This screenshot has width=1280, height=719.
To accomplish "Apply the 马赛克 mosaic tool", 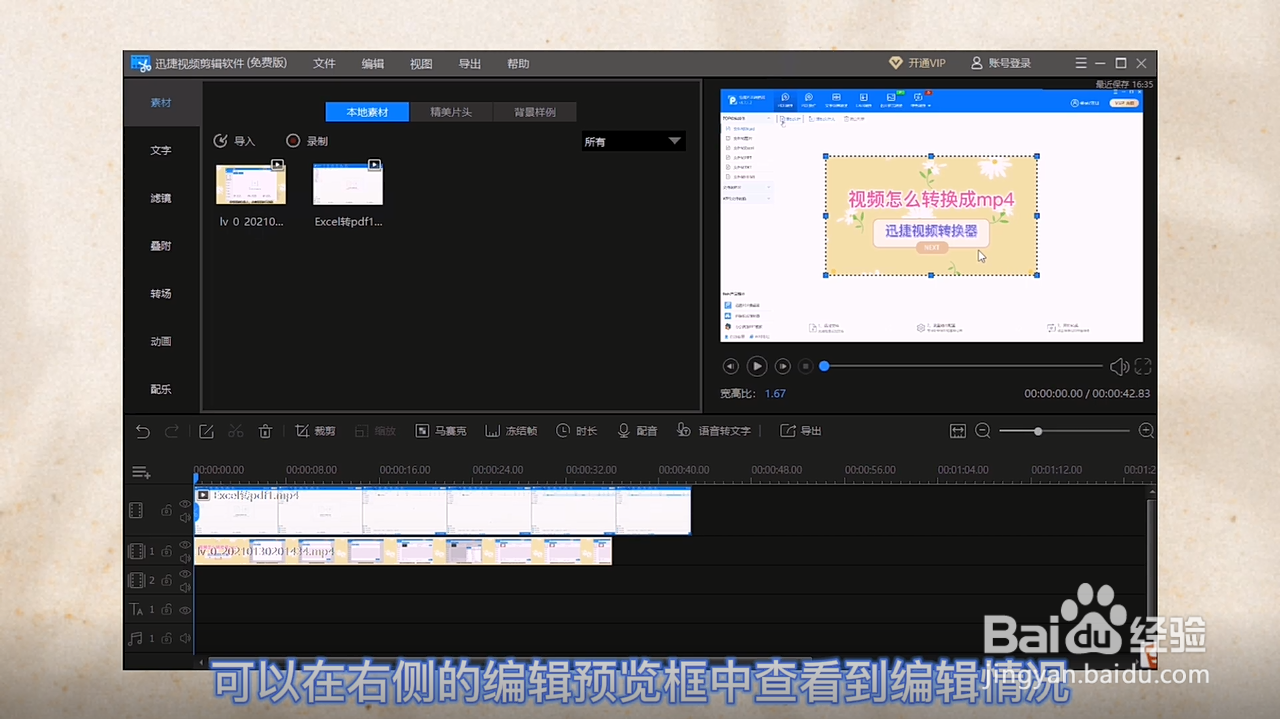I will pyautogui.click(x=440, y=431).
